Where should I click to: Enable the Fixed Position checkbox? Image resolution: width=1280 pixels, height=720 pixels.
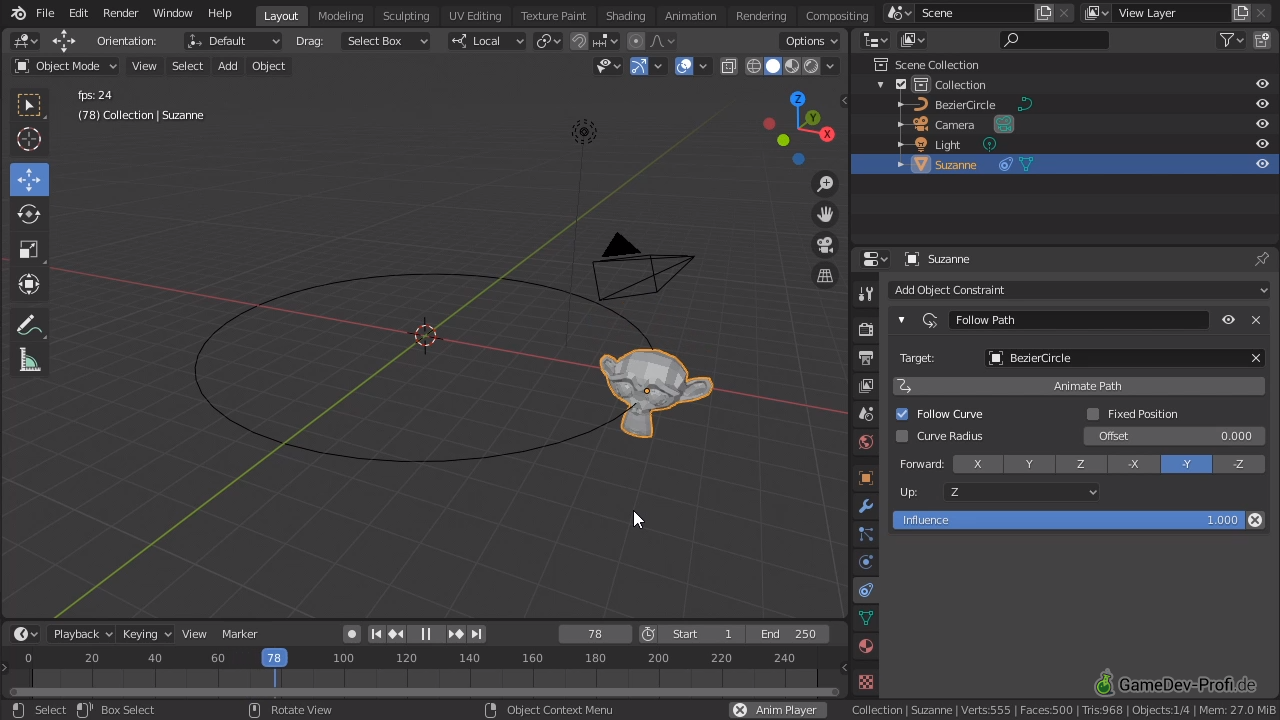click(x=1093, y=414)
